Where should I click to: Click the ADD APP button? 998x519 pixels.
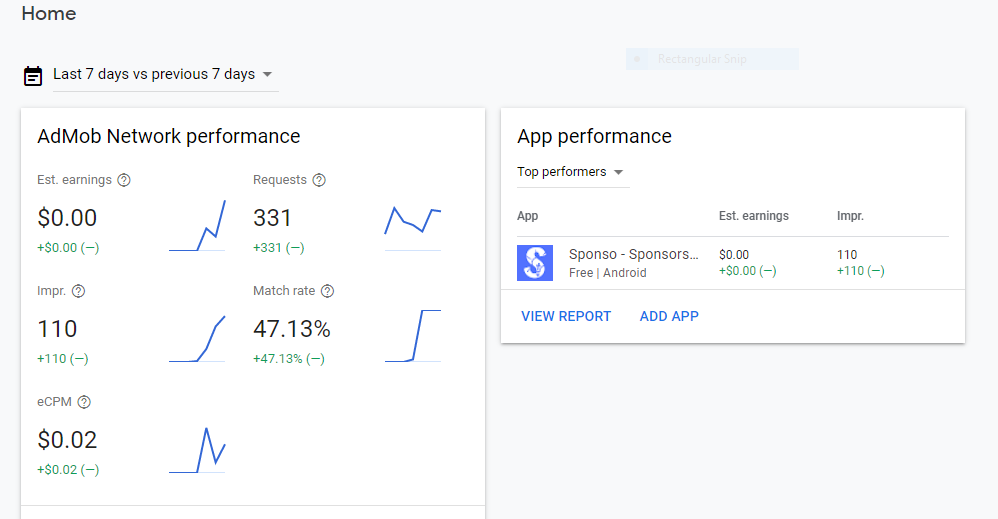pyautogui.click(x=669, y=316)
